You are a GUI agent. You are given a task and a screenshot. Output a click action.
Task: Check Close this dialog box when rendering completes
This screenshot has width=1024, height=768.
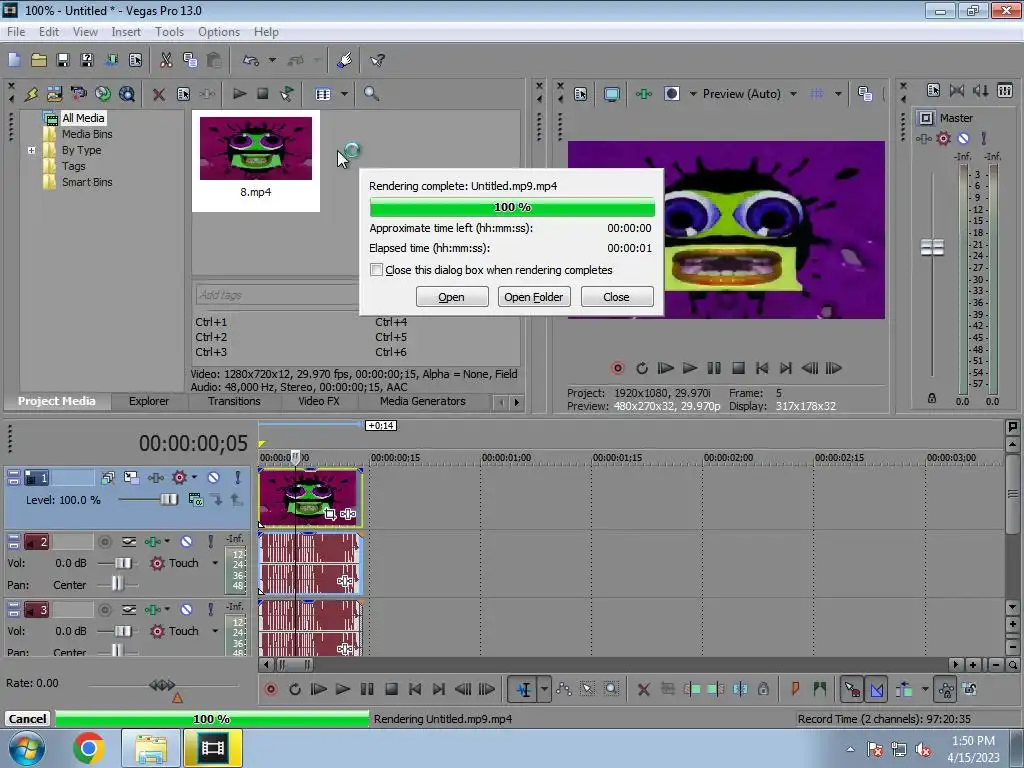[376, 270]
